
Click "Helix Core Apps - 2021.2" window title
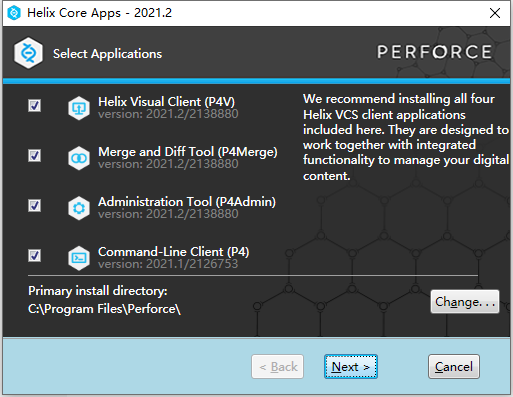point(99,13)
